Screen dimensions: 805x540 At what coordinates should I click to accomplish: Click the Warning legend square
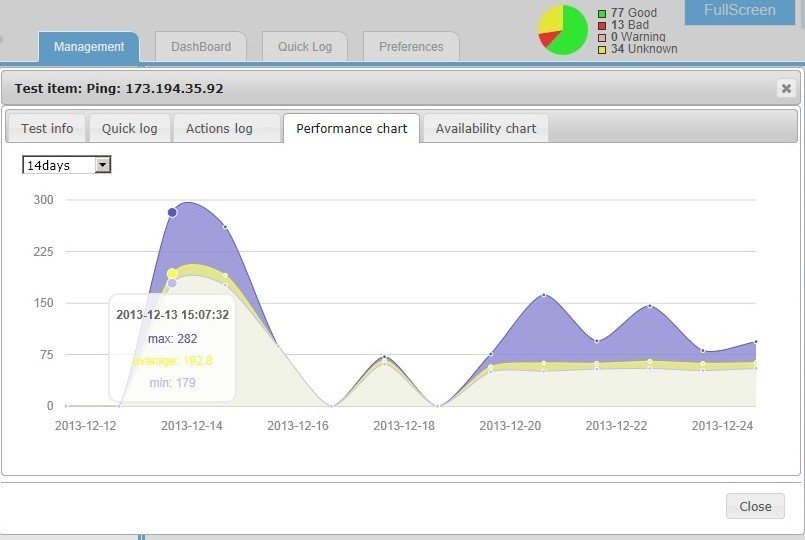pyautogui.click(x=602, y=38)
